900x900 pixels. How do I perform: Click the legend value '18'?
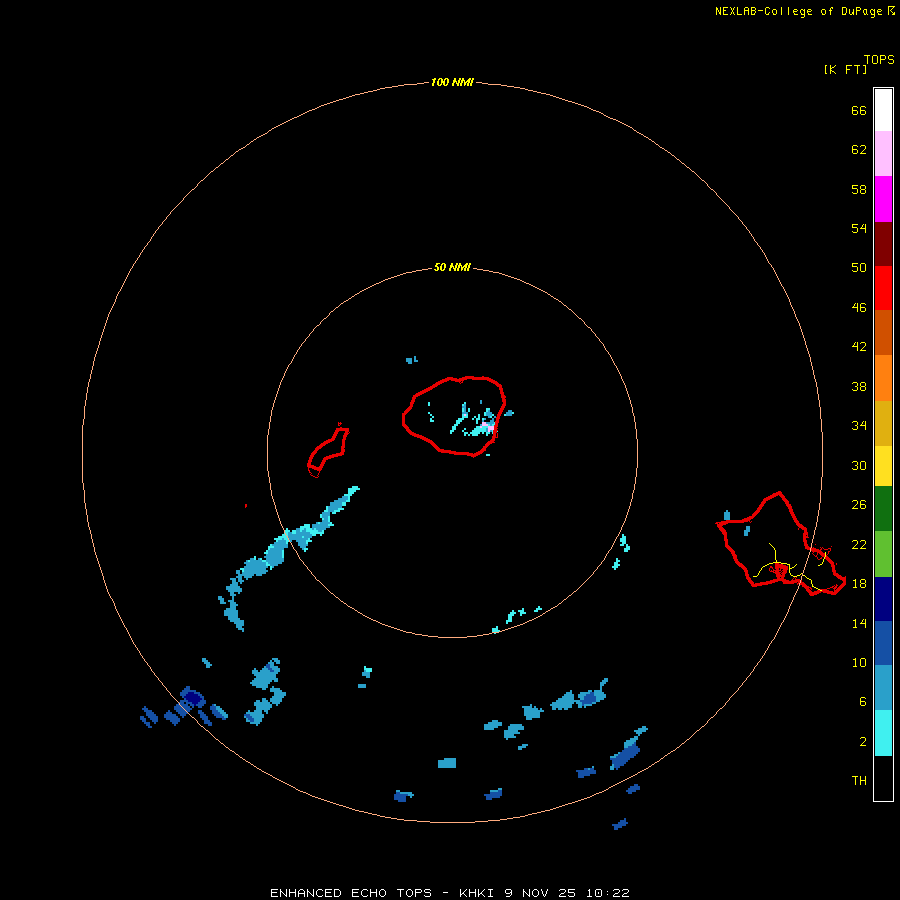[x=859, y=583]
